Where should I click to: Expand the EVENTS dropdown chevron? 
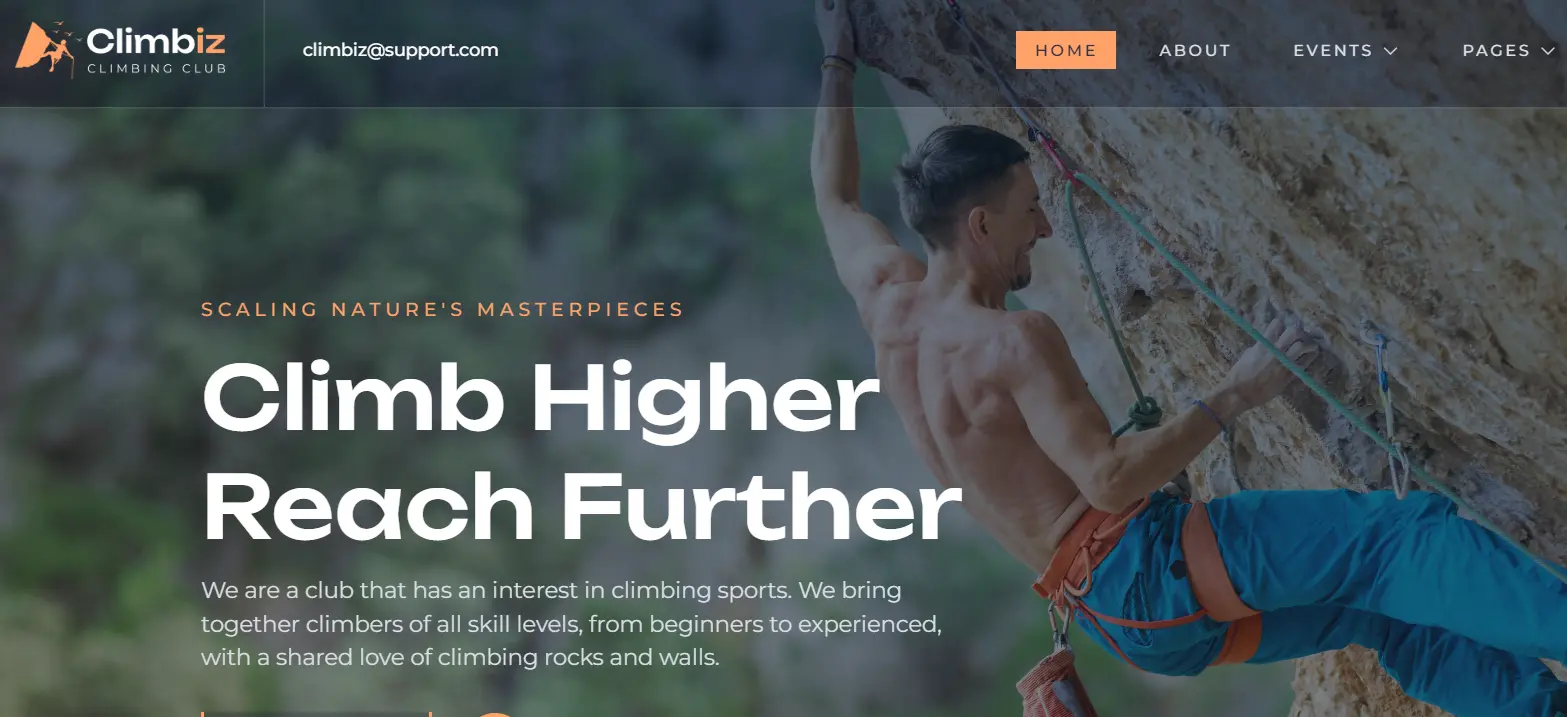1390,51
